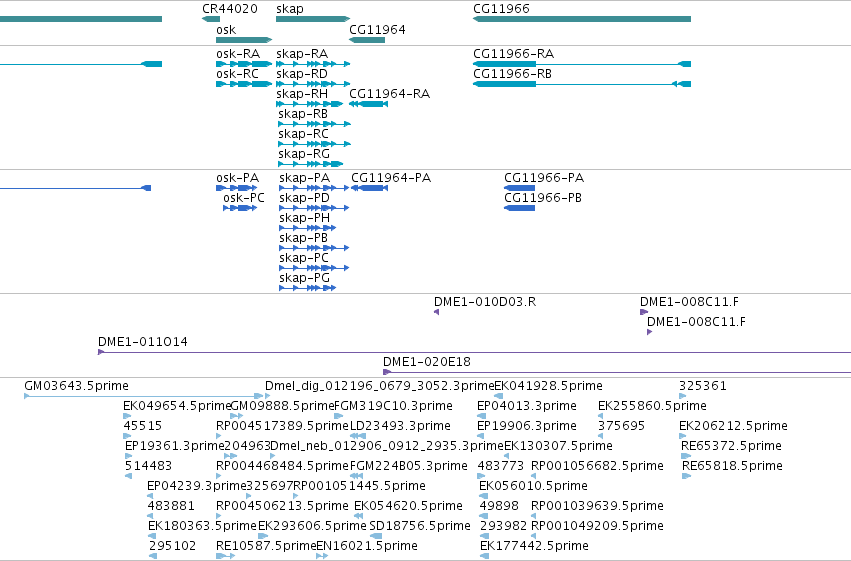Select the 514483 feature
Image resolution: width=851 pixels, height=561 pixels.
tap(148, 467)
